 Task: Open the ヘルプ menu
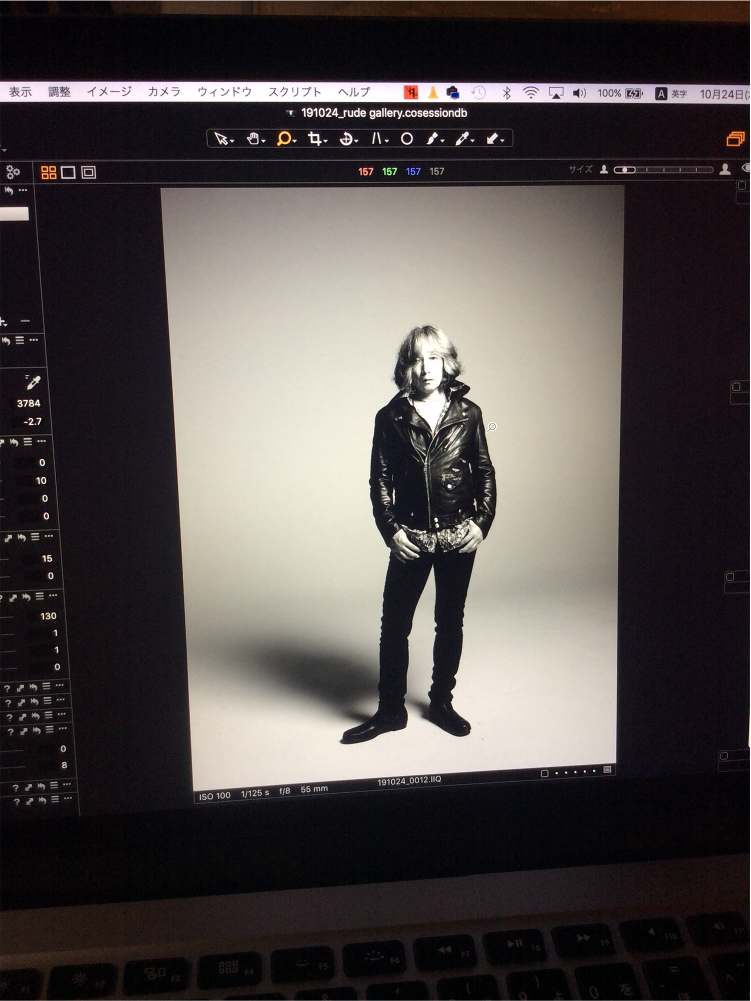pyautogui.click(x=354, y=92)
